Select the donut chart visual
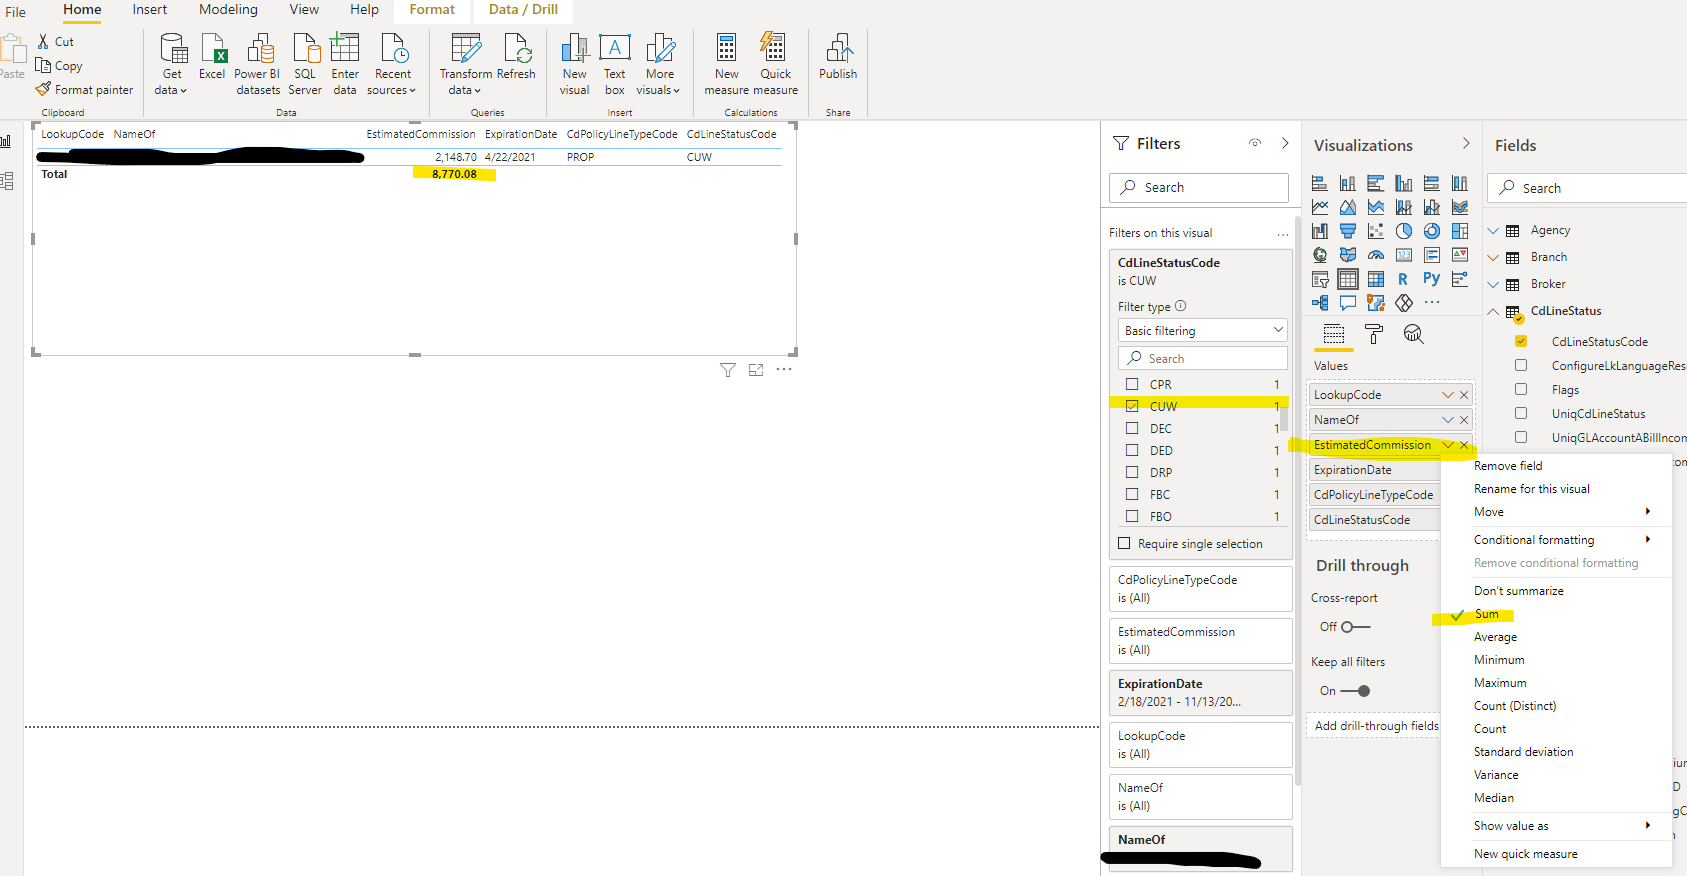1687x876 pixels. click(x=1432, y=231)
